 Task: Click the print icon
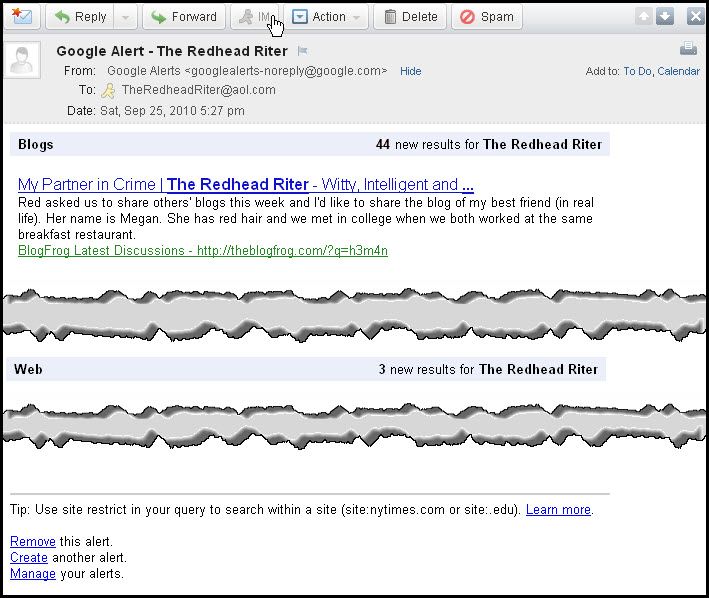688,48
